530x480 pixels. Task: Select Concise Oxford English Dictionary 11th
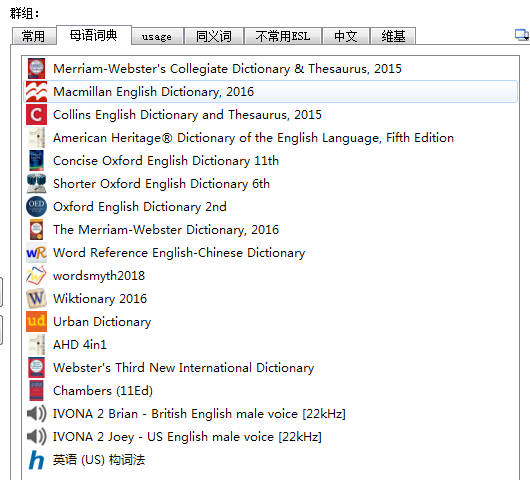271,161
